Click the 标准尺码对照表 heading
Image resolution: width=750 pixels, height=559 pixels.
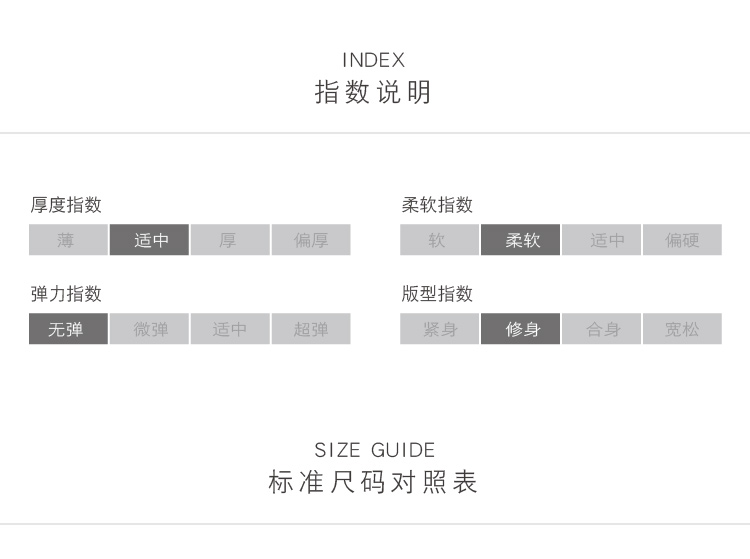(x=374, y=482)
